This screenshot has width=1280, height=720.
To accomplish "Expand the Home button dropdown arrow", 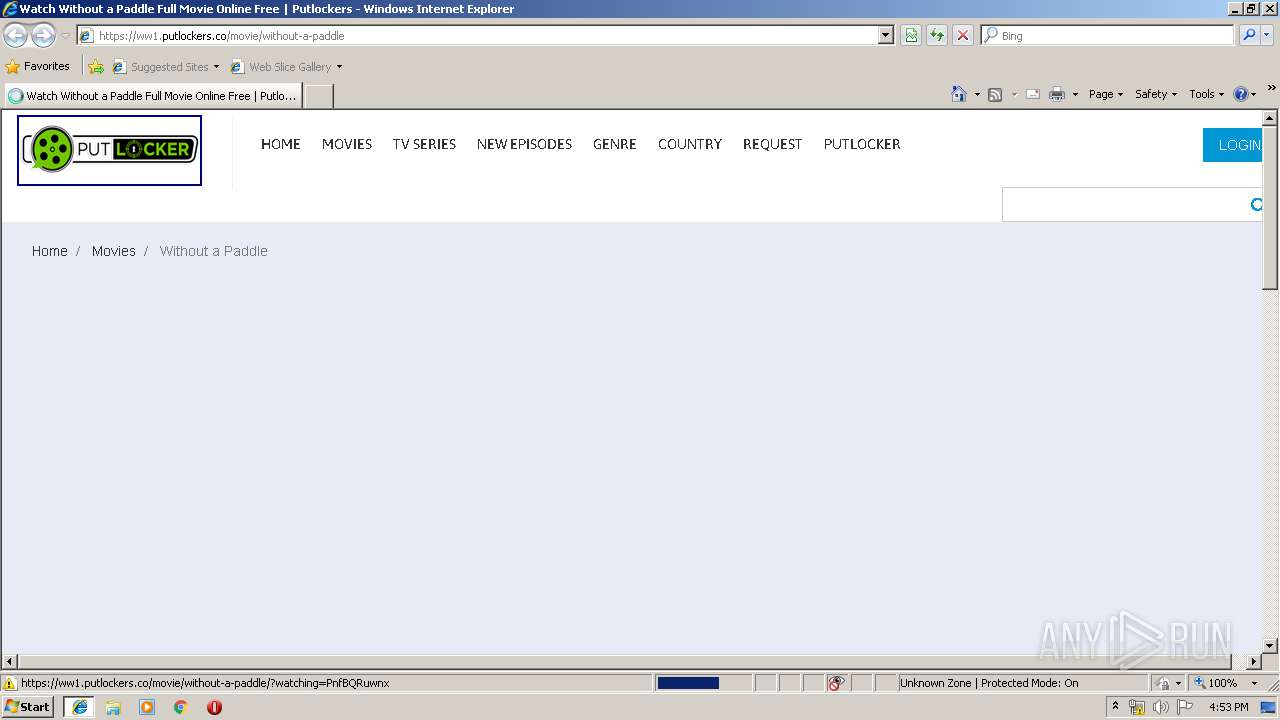I will [977, 94].
